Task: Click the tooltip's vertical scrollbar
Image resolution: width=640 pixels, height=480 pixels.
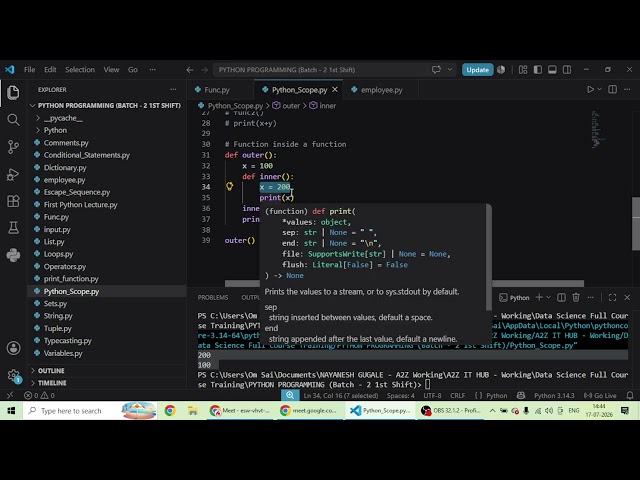Action: tap(489, 258)
